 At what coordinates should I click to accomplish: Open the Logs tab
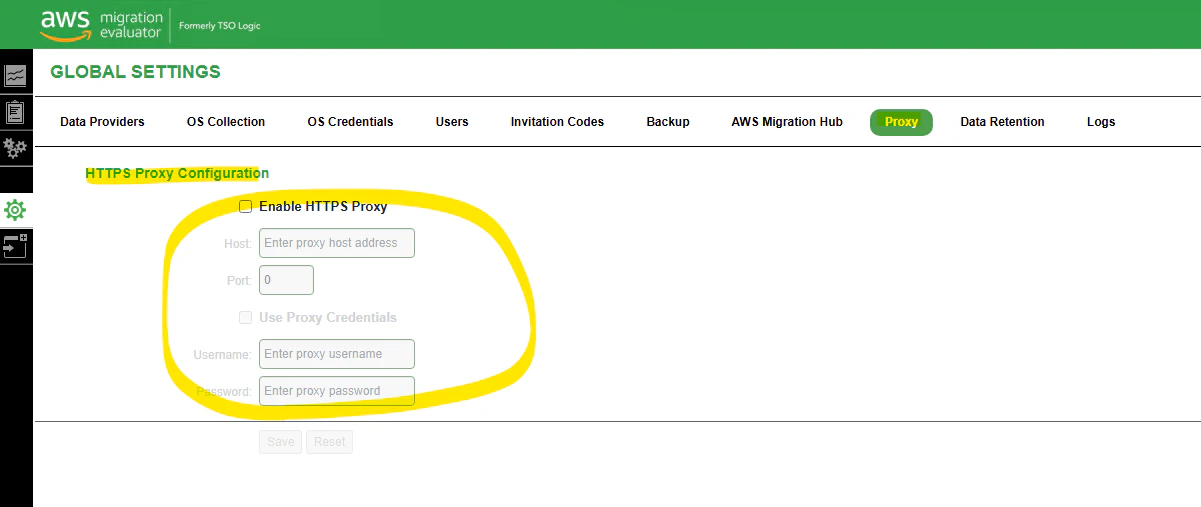click(1101, 122)
